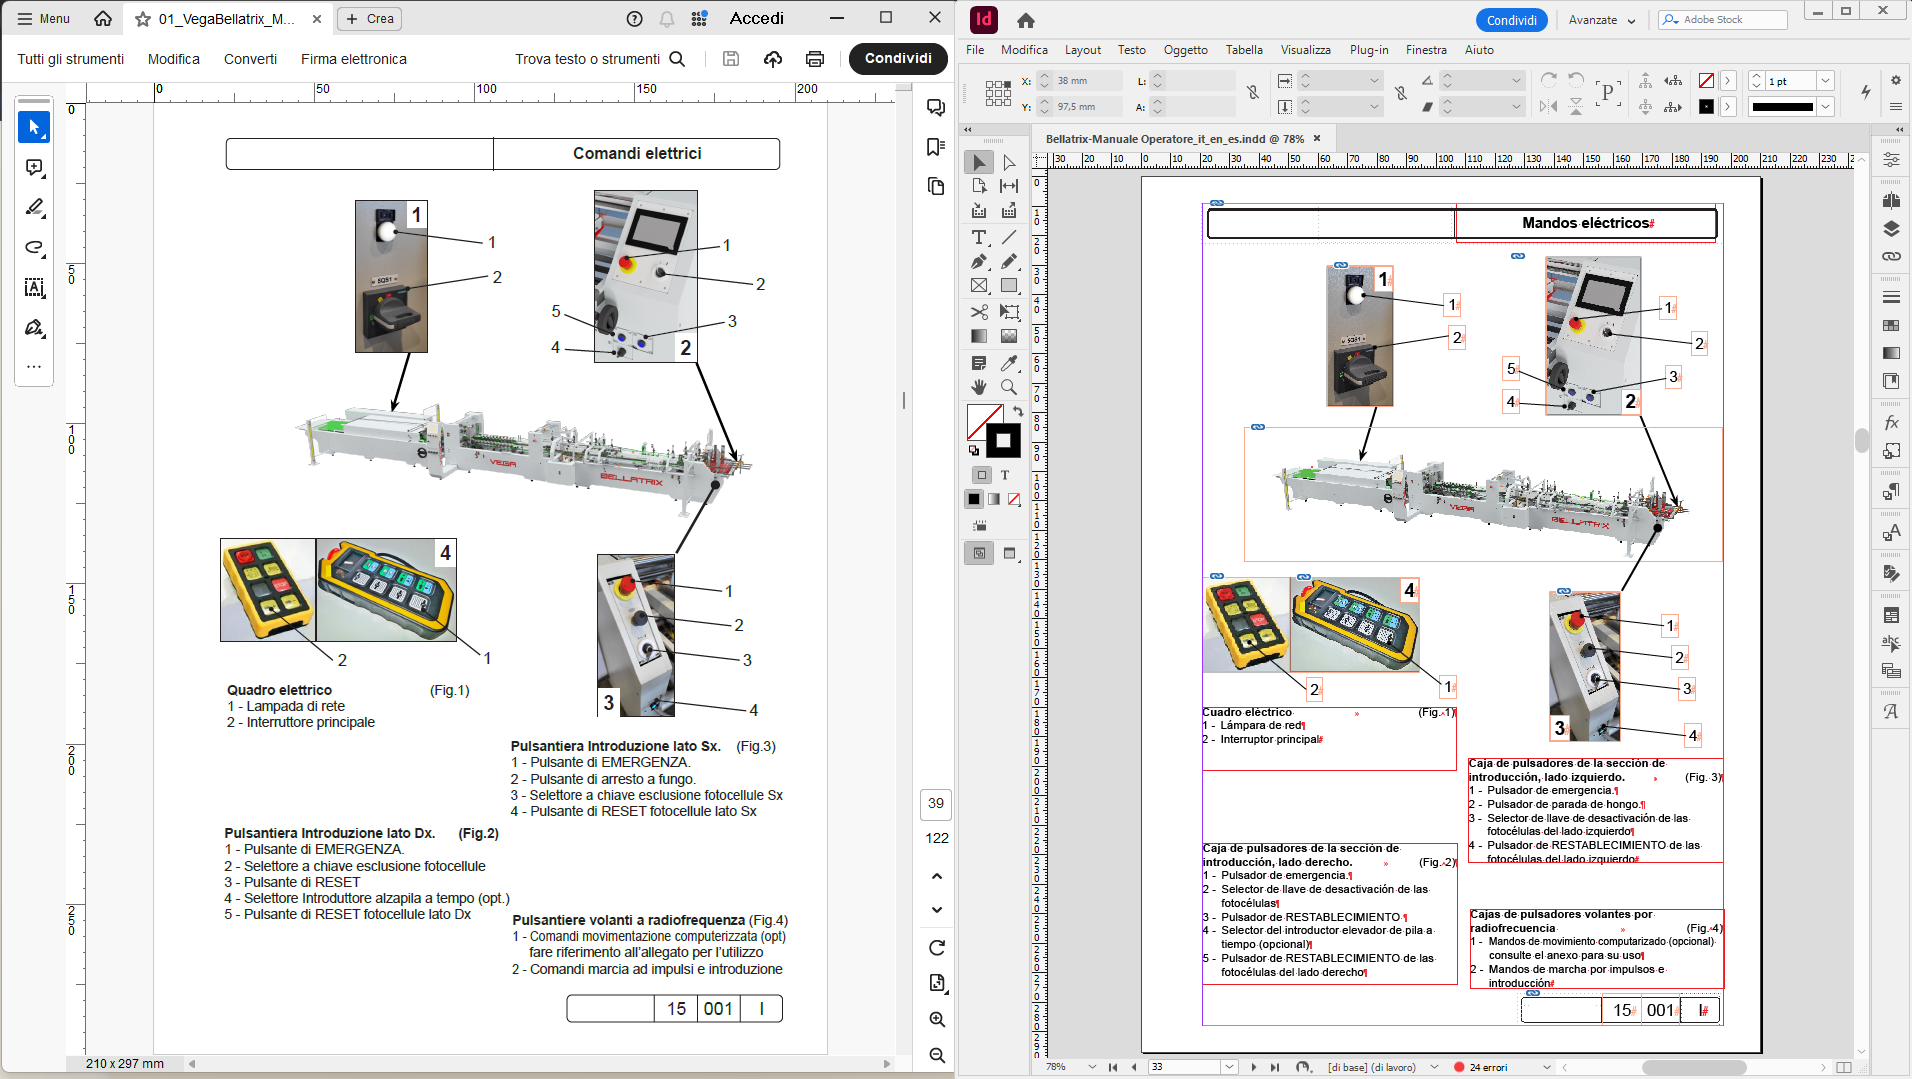The height and width of the screenshot is (1079, 1912).
Task: Toggle formatting affects text
Action: (x=1005, y=475)
